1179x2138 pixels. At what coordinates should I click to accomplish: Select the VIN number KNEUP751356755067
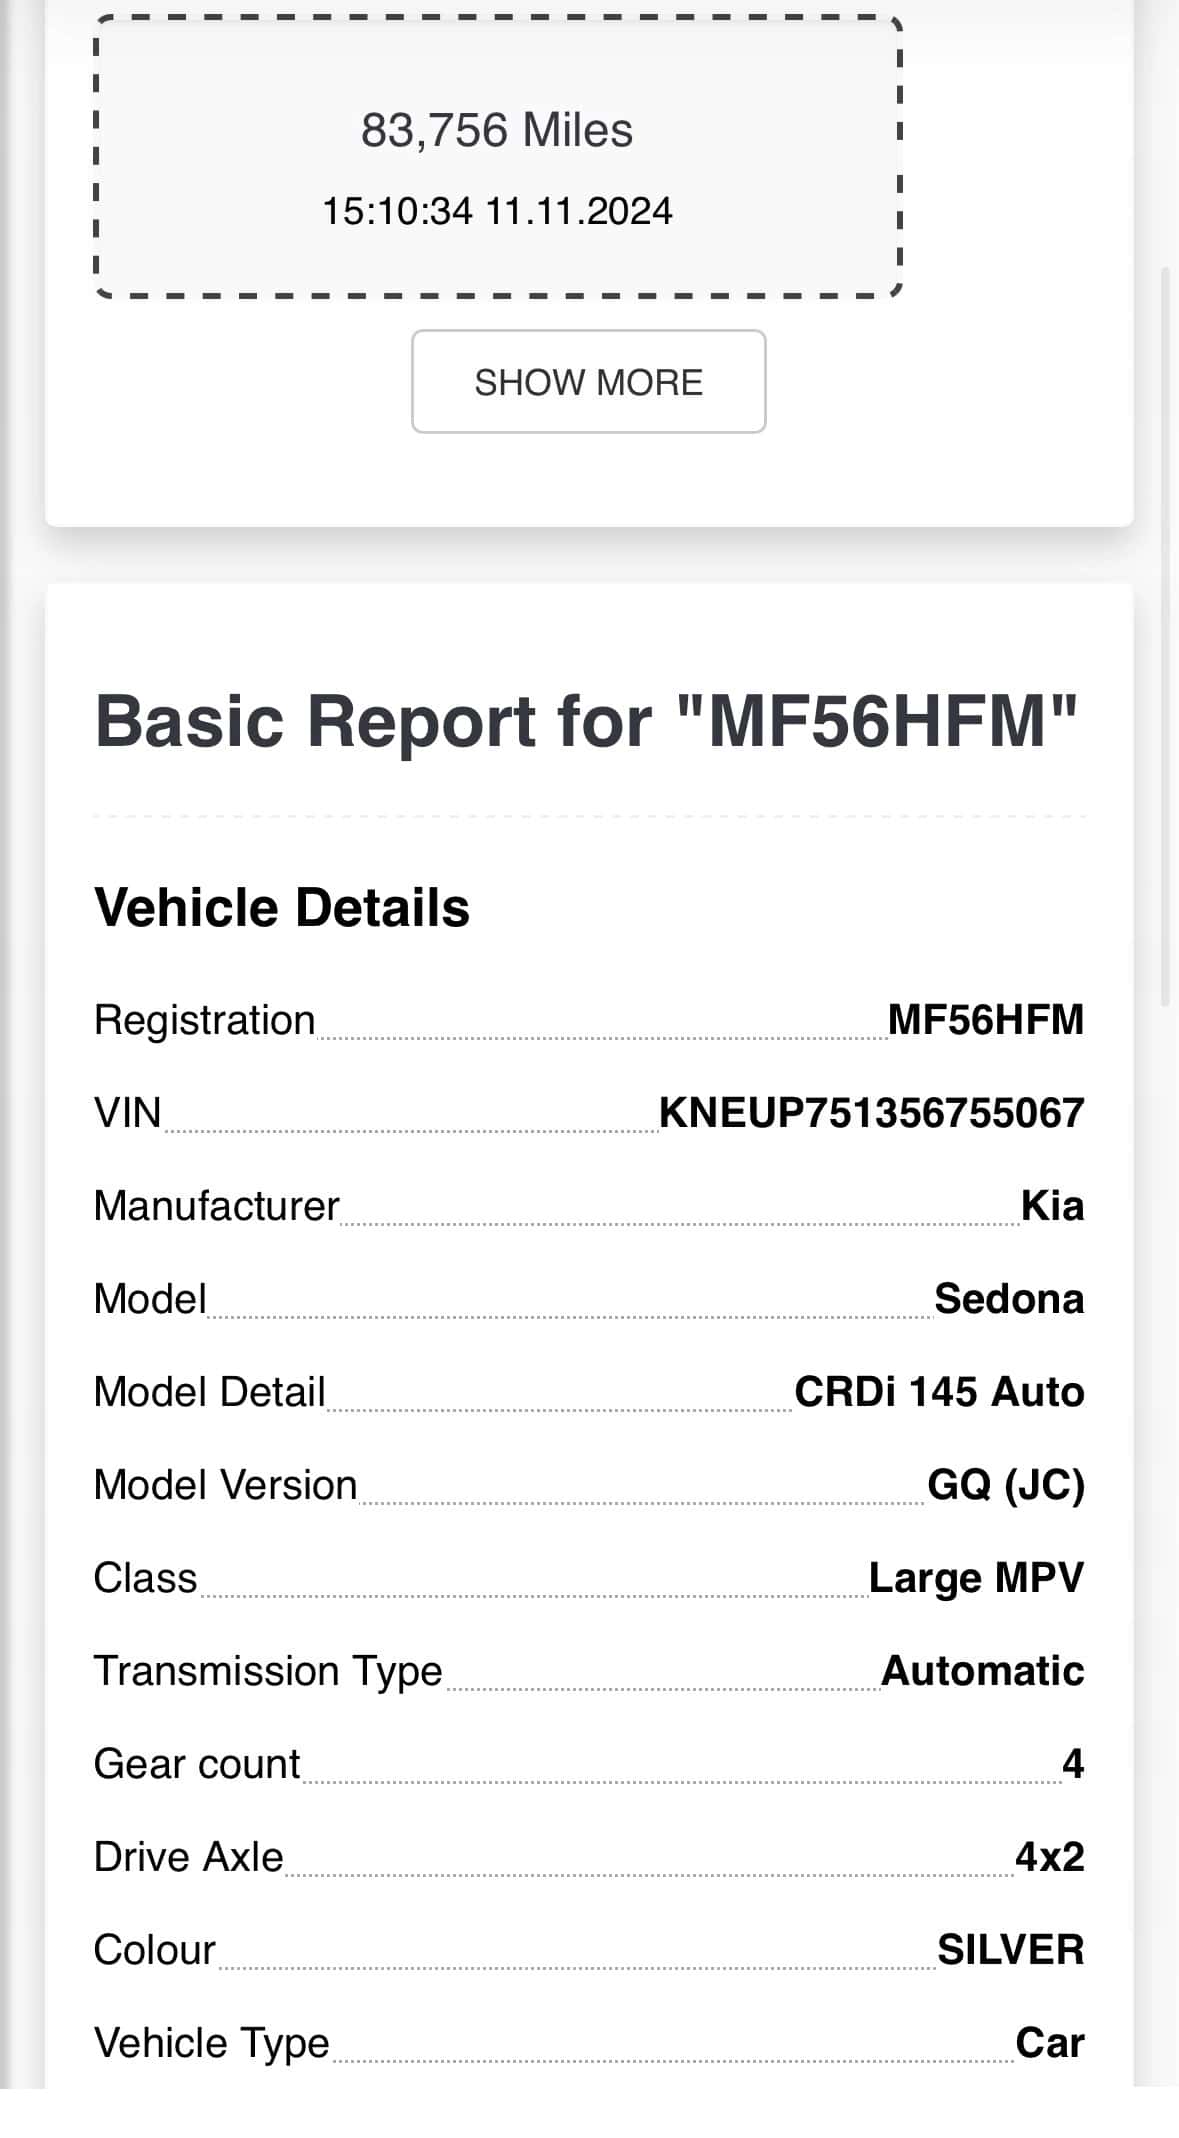point(872,1113)
